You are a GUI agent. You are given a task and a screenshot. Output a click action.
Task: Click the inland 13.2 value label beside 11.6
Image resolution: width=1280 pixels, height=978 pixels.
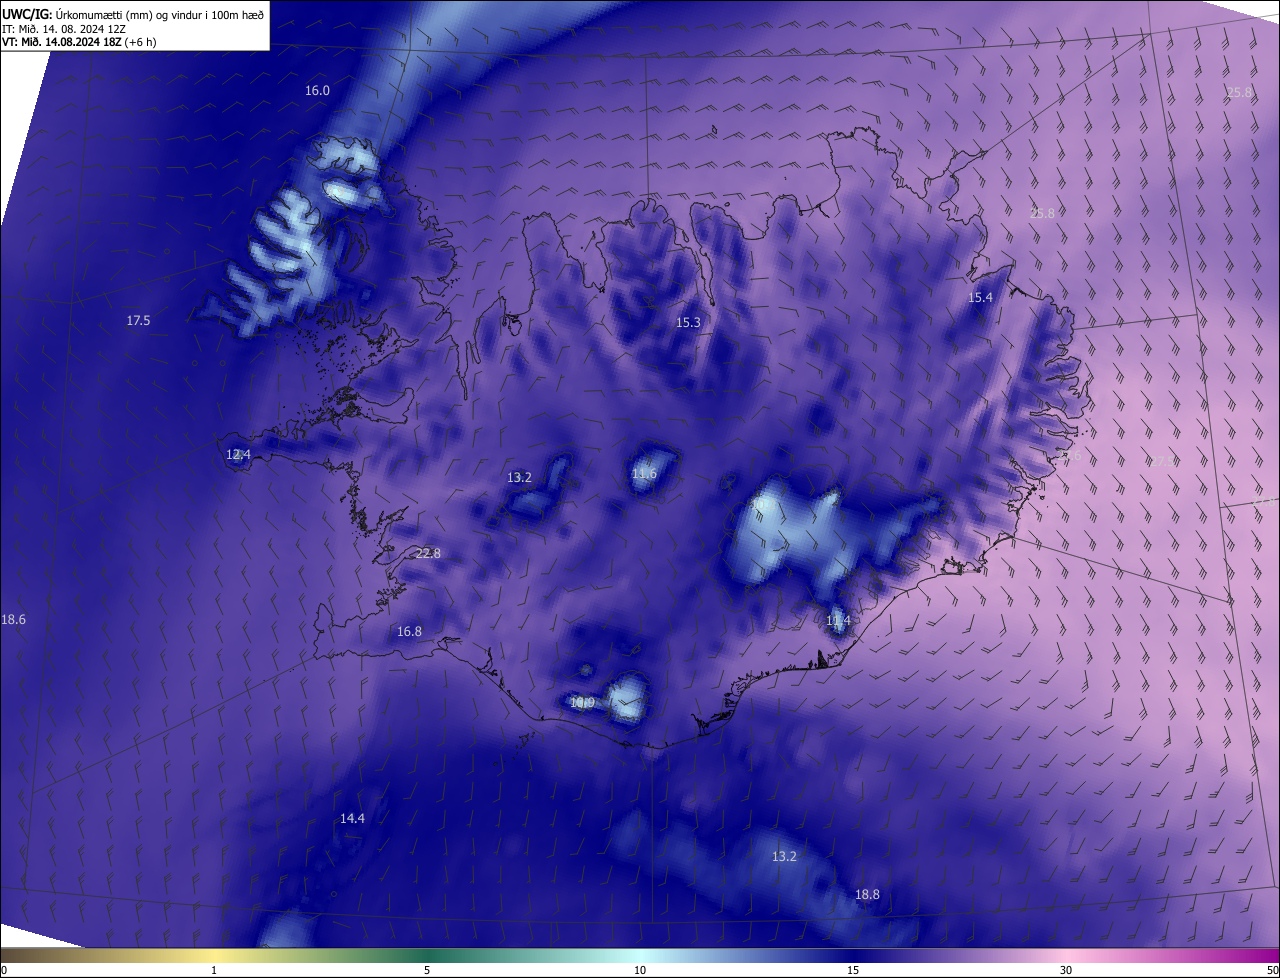[519, 477]
